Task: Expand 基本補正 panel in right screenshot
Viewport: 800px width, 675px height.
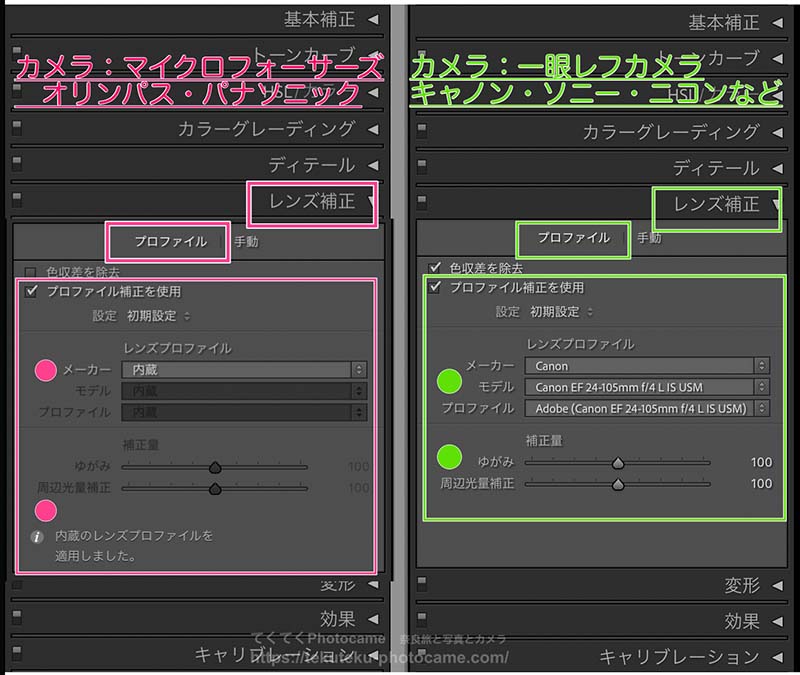Action: pos(778,23)
